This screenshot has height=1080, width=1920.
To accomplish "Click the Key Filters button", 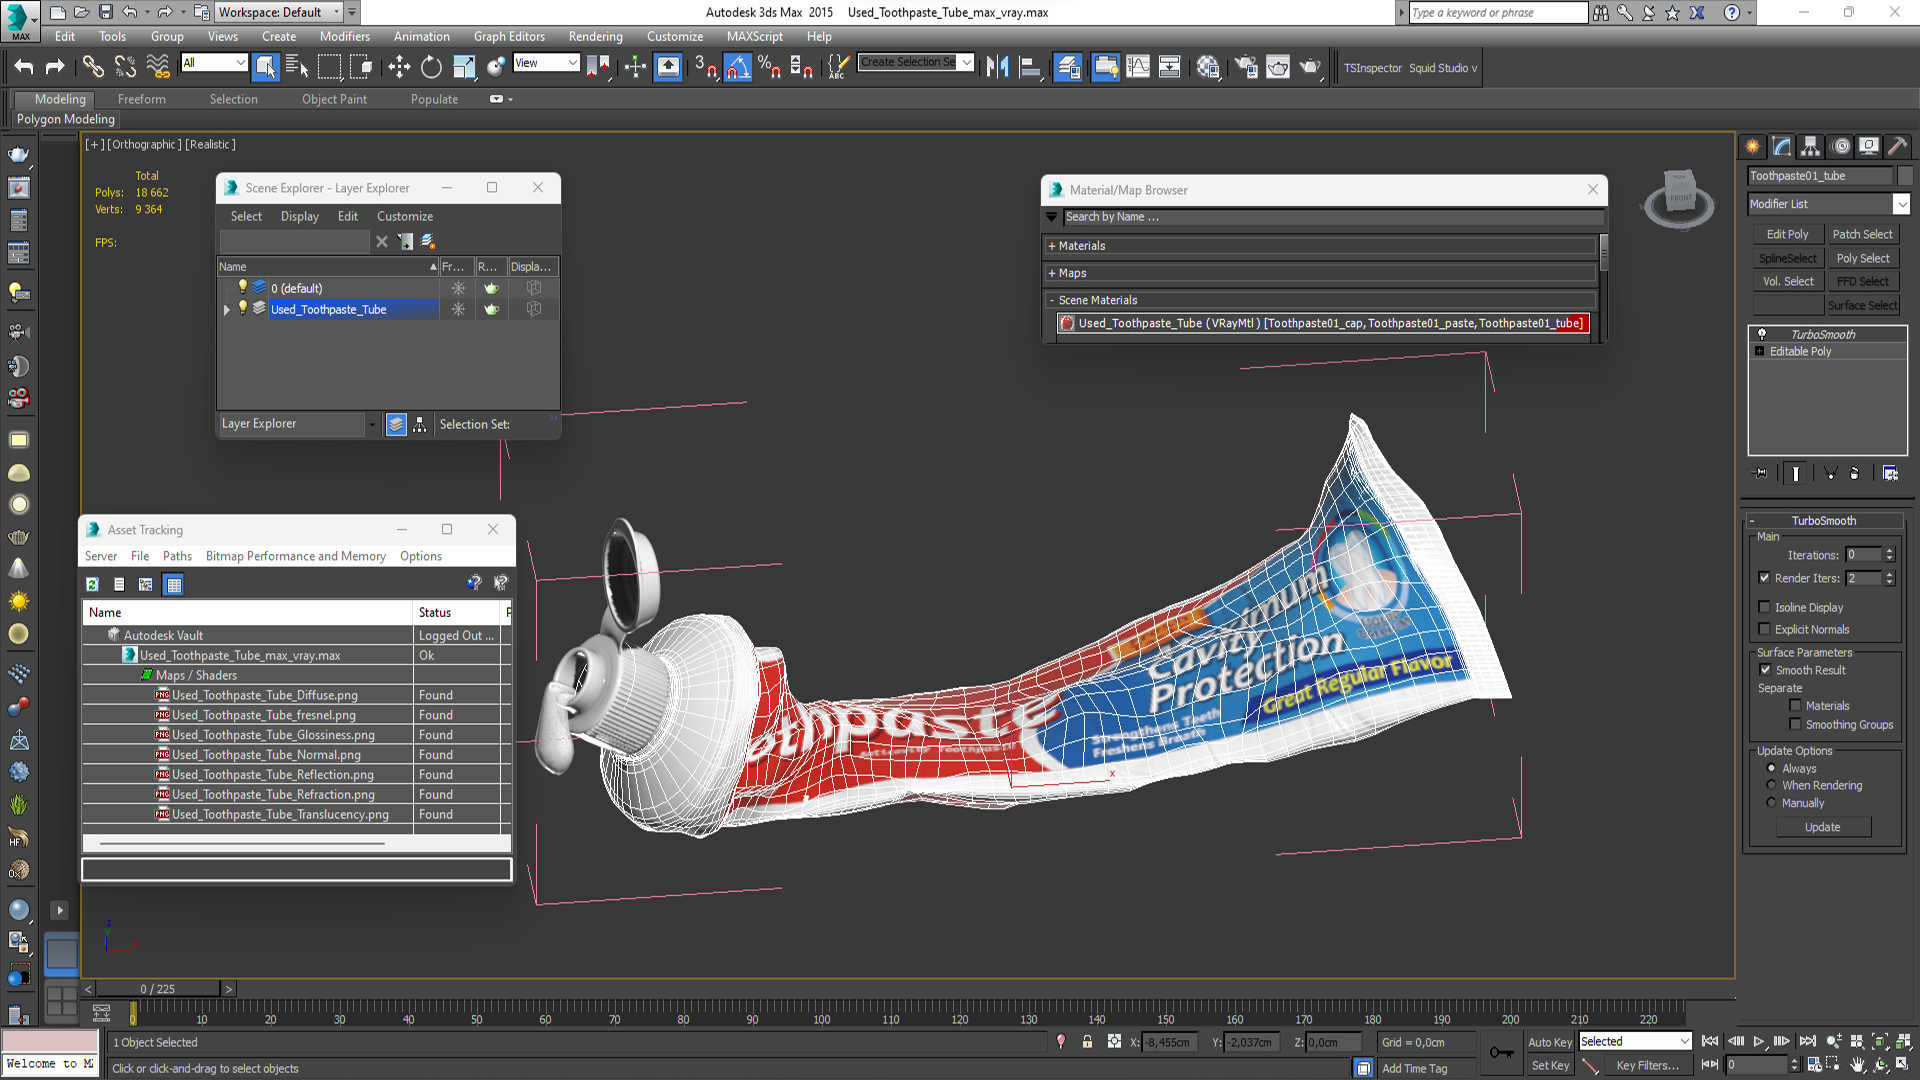I will (1647, 1065).
